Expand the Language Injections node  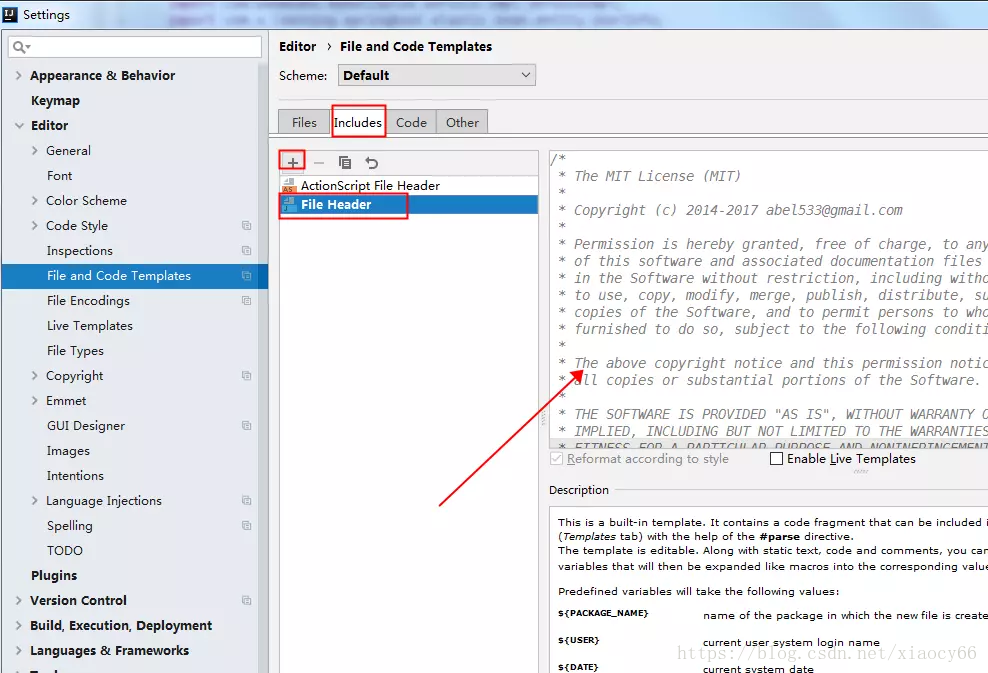tap(35, 500)
